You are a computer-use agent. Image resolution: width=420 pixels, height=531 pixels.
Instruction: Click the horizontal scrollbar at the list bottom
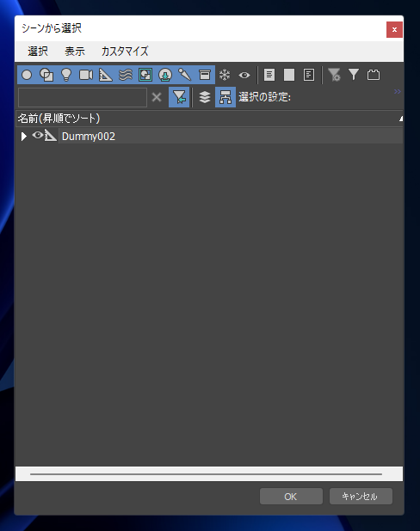click(x=206, y=474)
